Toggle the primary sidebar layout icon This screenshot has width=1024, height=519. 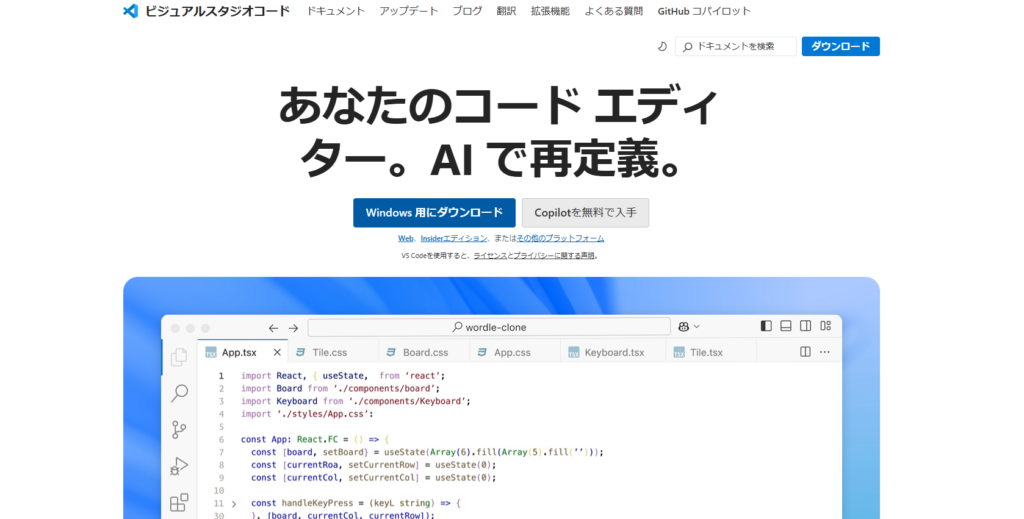[x=766, y=326]
